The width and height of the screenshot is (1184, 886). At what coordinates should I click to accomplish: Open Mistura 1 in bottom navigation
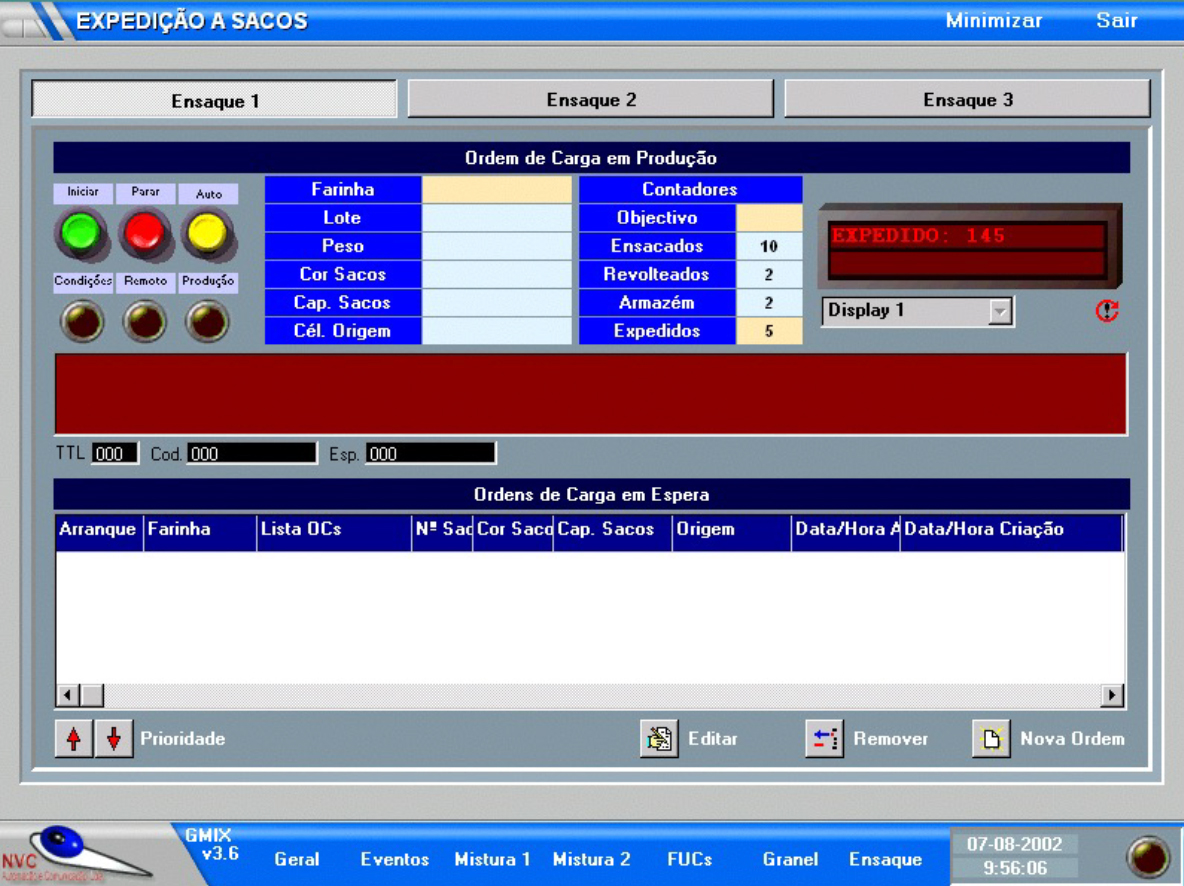coord(492,859)
